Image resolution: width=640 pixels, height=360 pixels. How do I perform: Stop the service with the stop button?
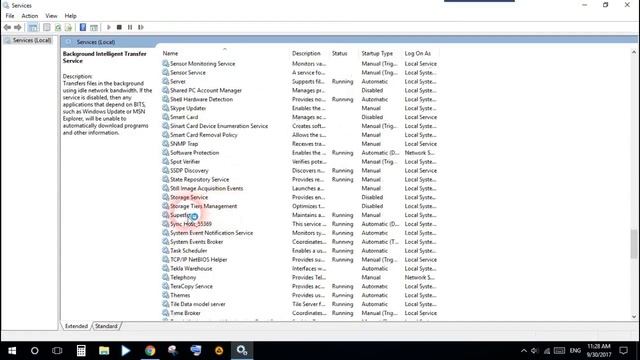119,27
